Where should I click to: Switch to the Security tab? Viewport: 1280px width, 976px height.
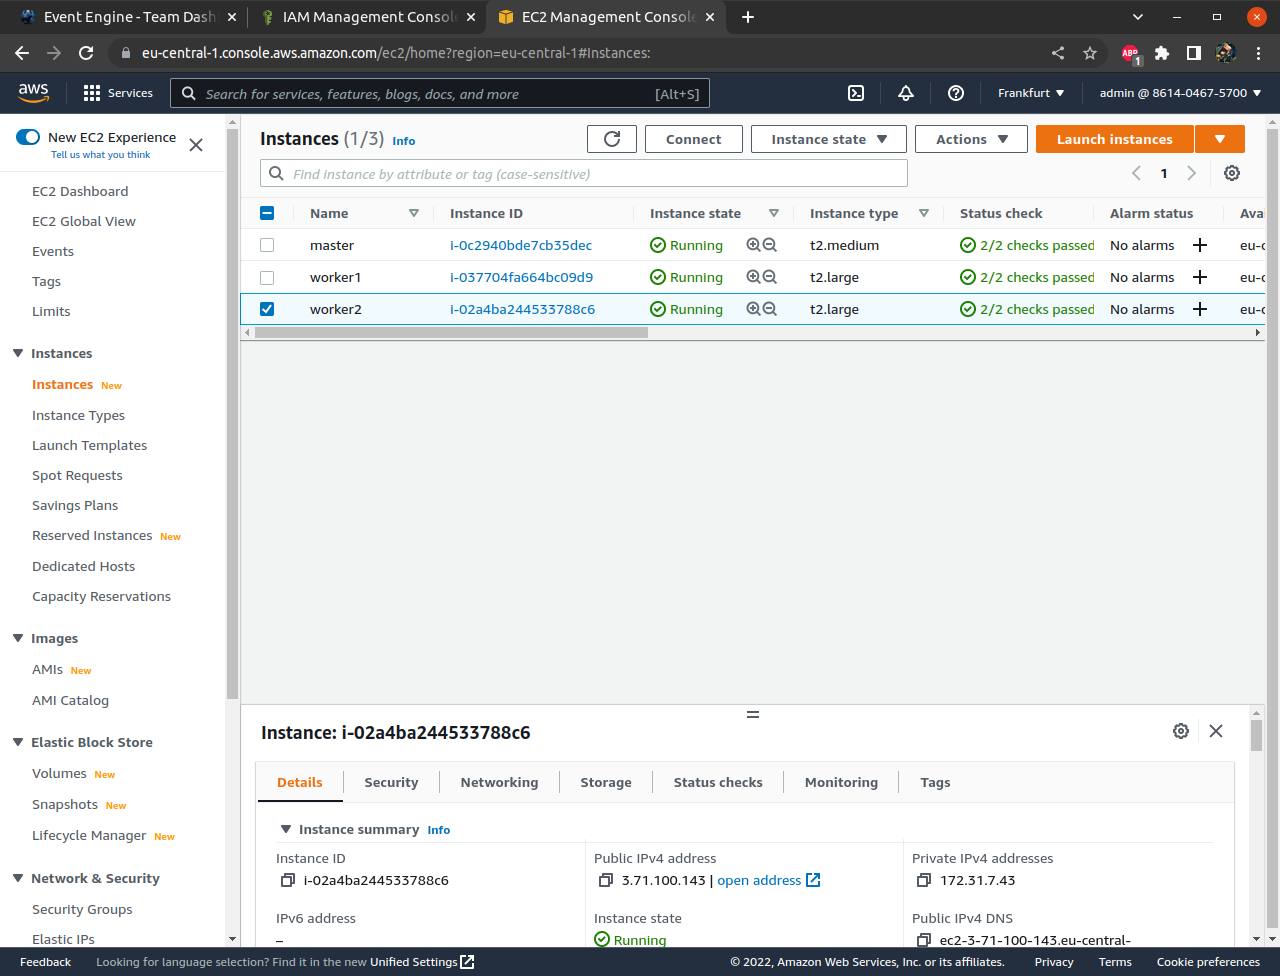(391, 782)
